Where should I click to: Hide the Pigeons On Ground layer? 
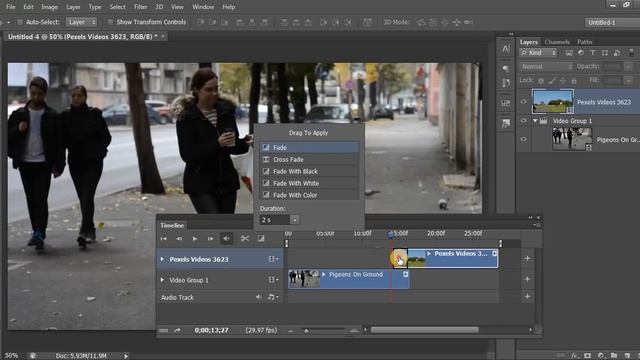524,139
